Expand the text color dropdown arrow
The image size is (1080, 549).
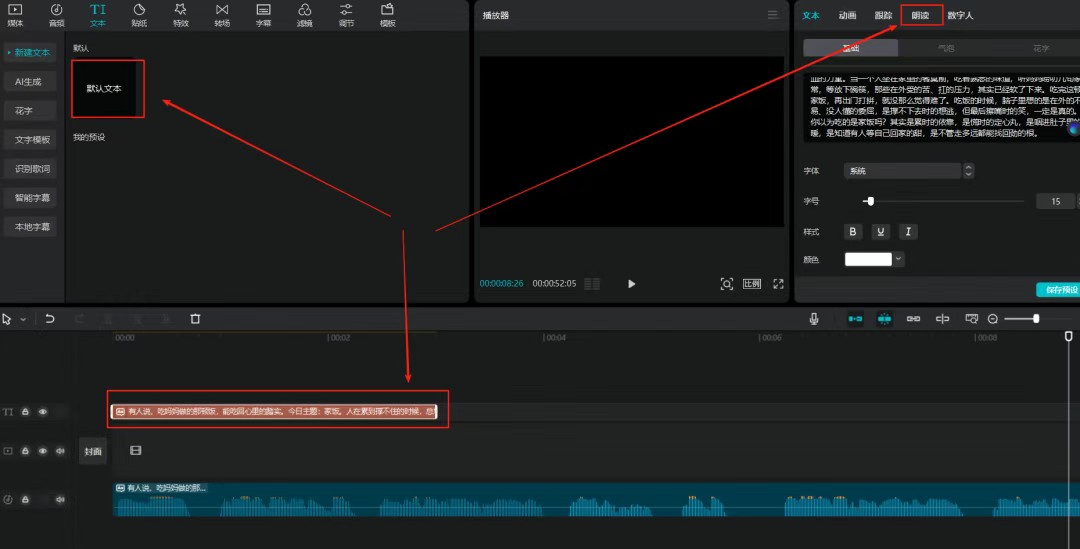[x=898, y=259]
